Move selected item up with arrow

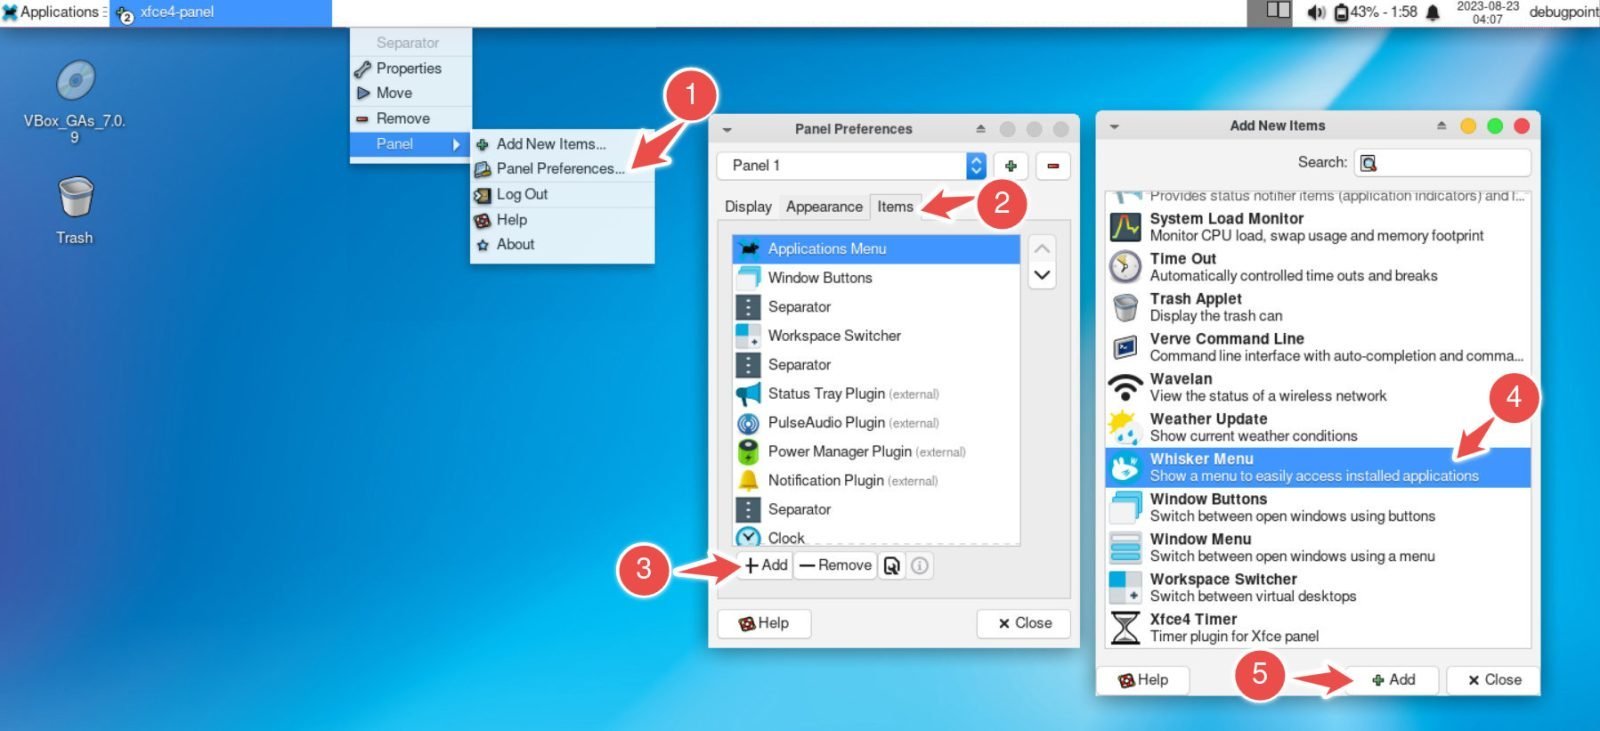pos(1042,248)
